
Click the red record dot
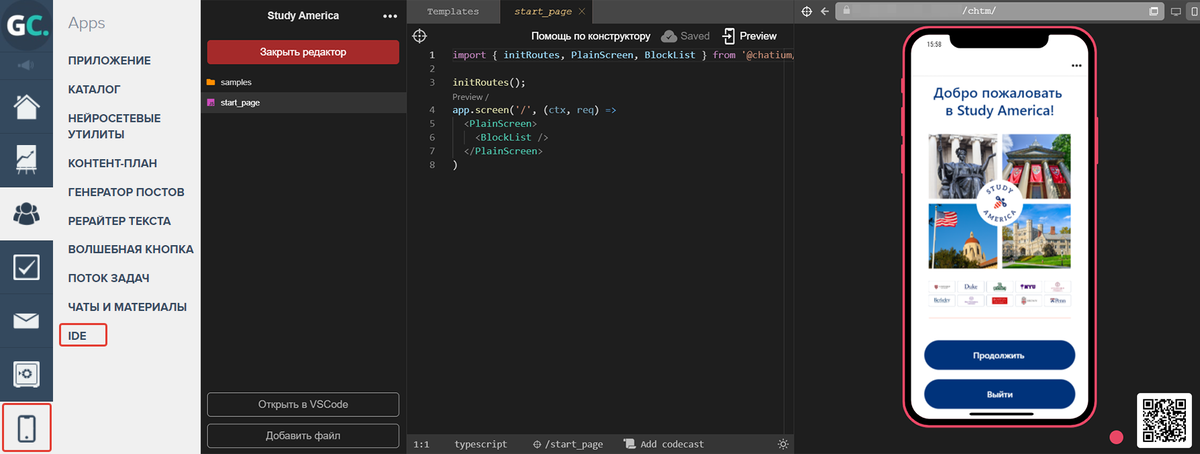click(1116, 437)
